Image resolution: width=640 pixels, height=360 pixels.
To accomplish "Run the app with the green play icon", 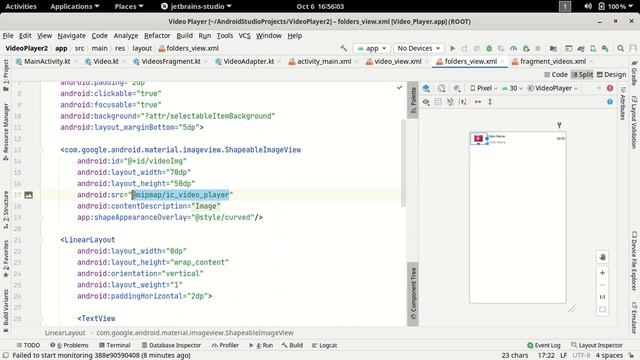I will pos(452,48).
